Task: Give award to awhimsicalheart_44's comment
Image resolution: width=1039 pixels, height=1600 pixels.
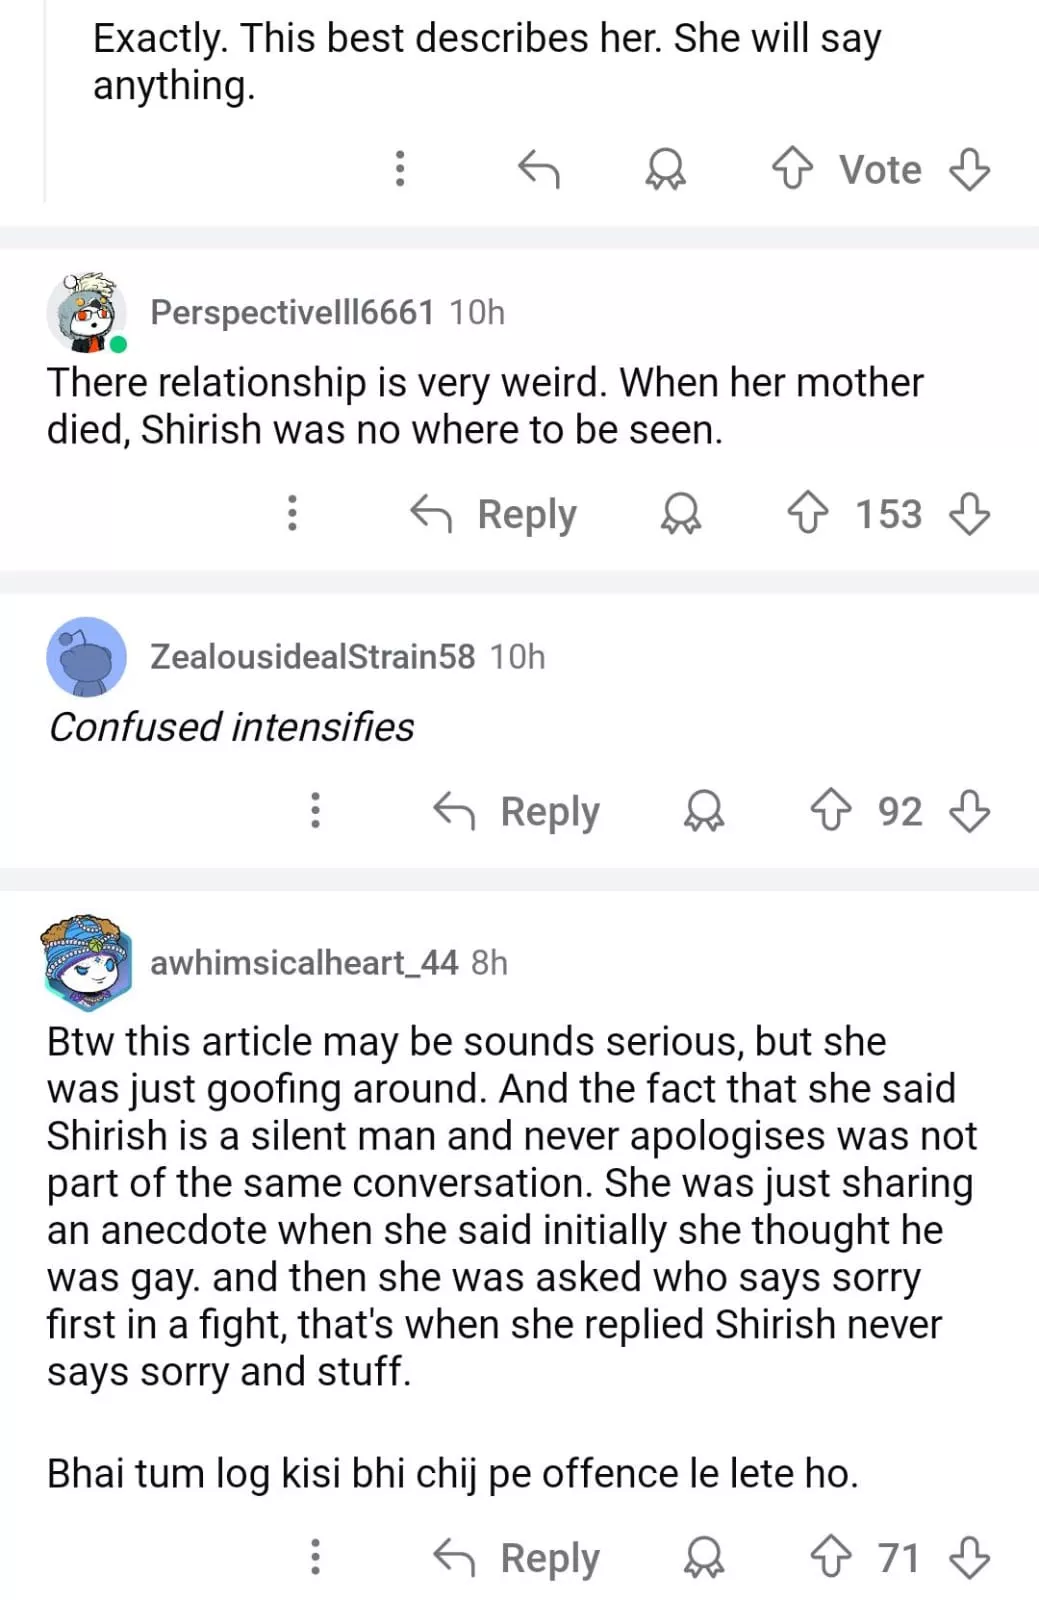Action: point(704,1557)
